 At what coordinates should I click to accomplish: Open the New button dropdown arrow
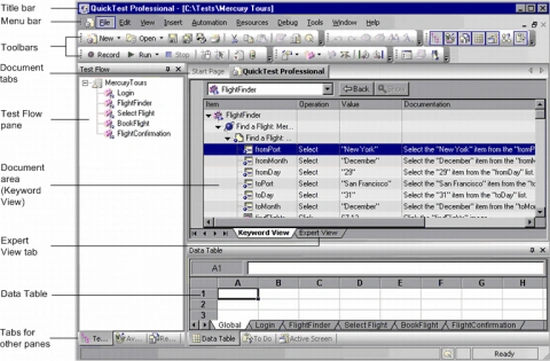119,38
